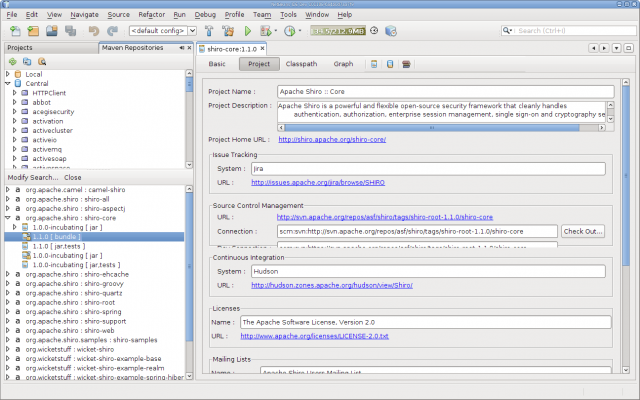Viewport: 640px width, 400px height.
Task: Switch to the Classpath tab
Action: (x=302, y=64)
